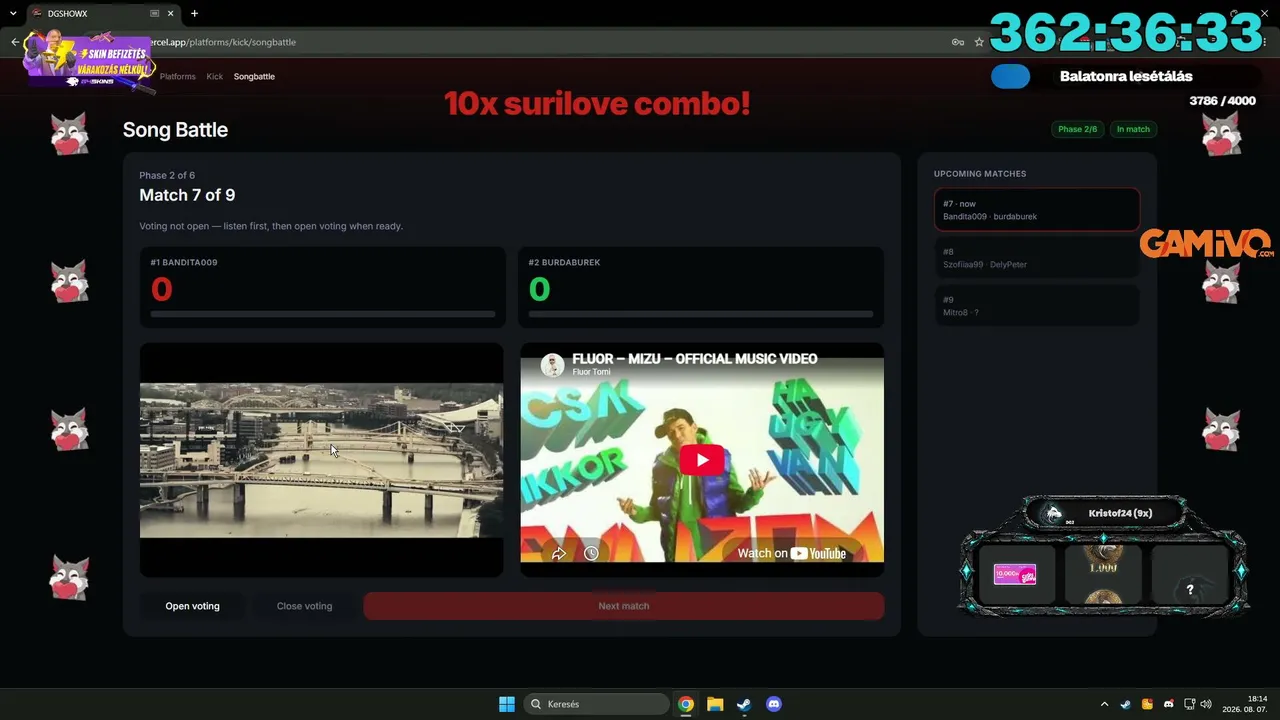The height and width of the screenshot is (720, 1280).
Task: Click the Phase 2/6 badge
Action: tap(1077, 129)
